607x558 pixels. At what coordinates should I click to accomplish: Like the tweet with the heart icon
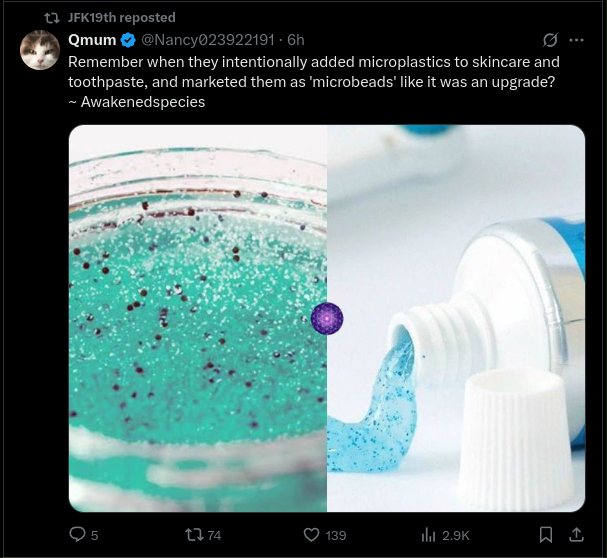(311, 535)
